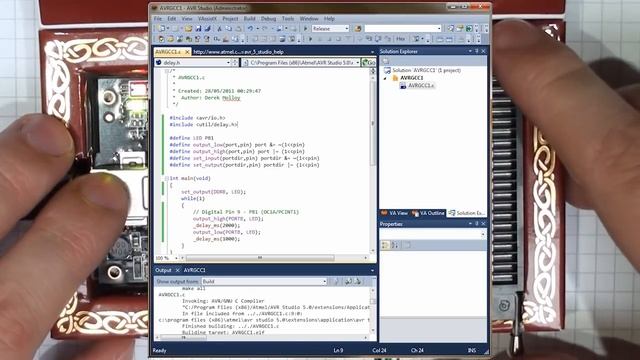The height and width of the screenshot is (360, 640).
Task: Click the Alphabetical sort icon in Properties
Action: tap(395, 245)
